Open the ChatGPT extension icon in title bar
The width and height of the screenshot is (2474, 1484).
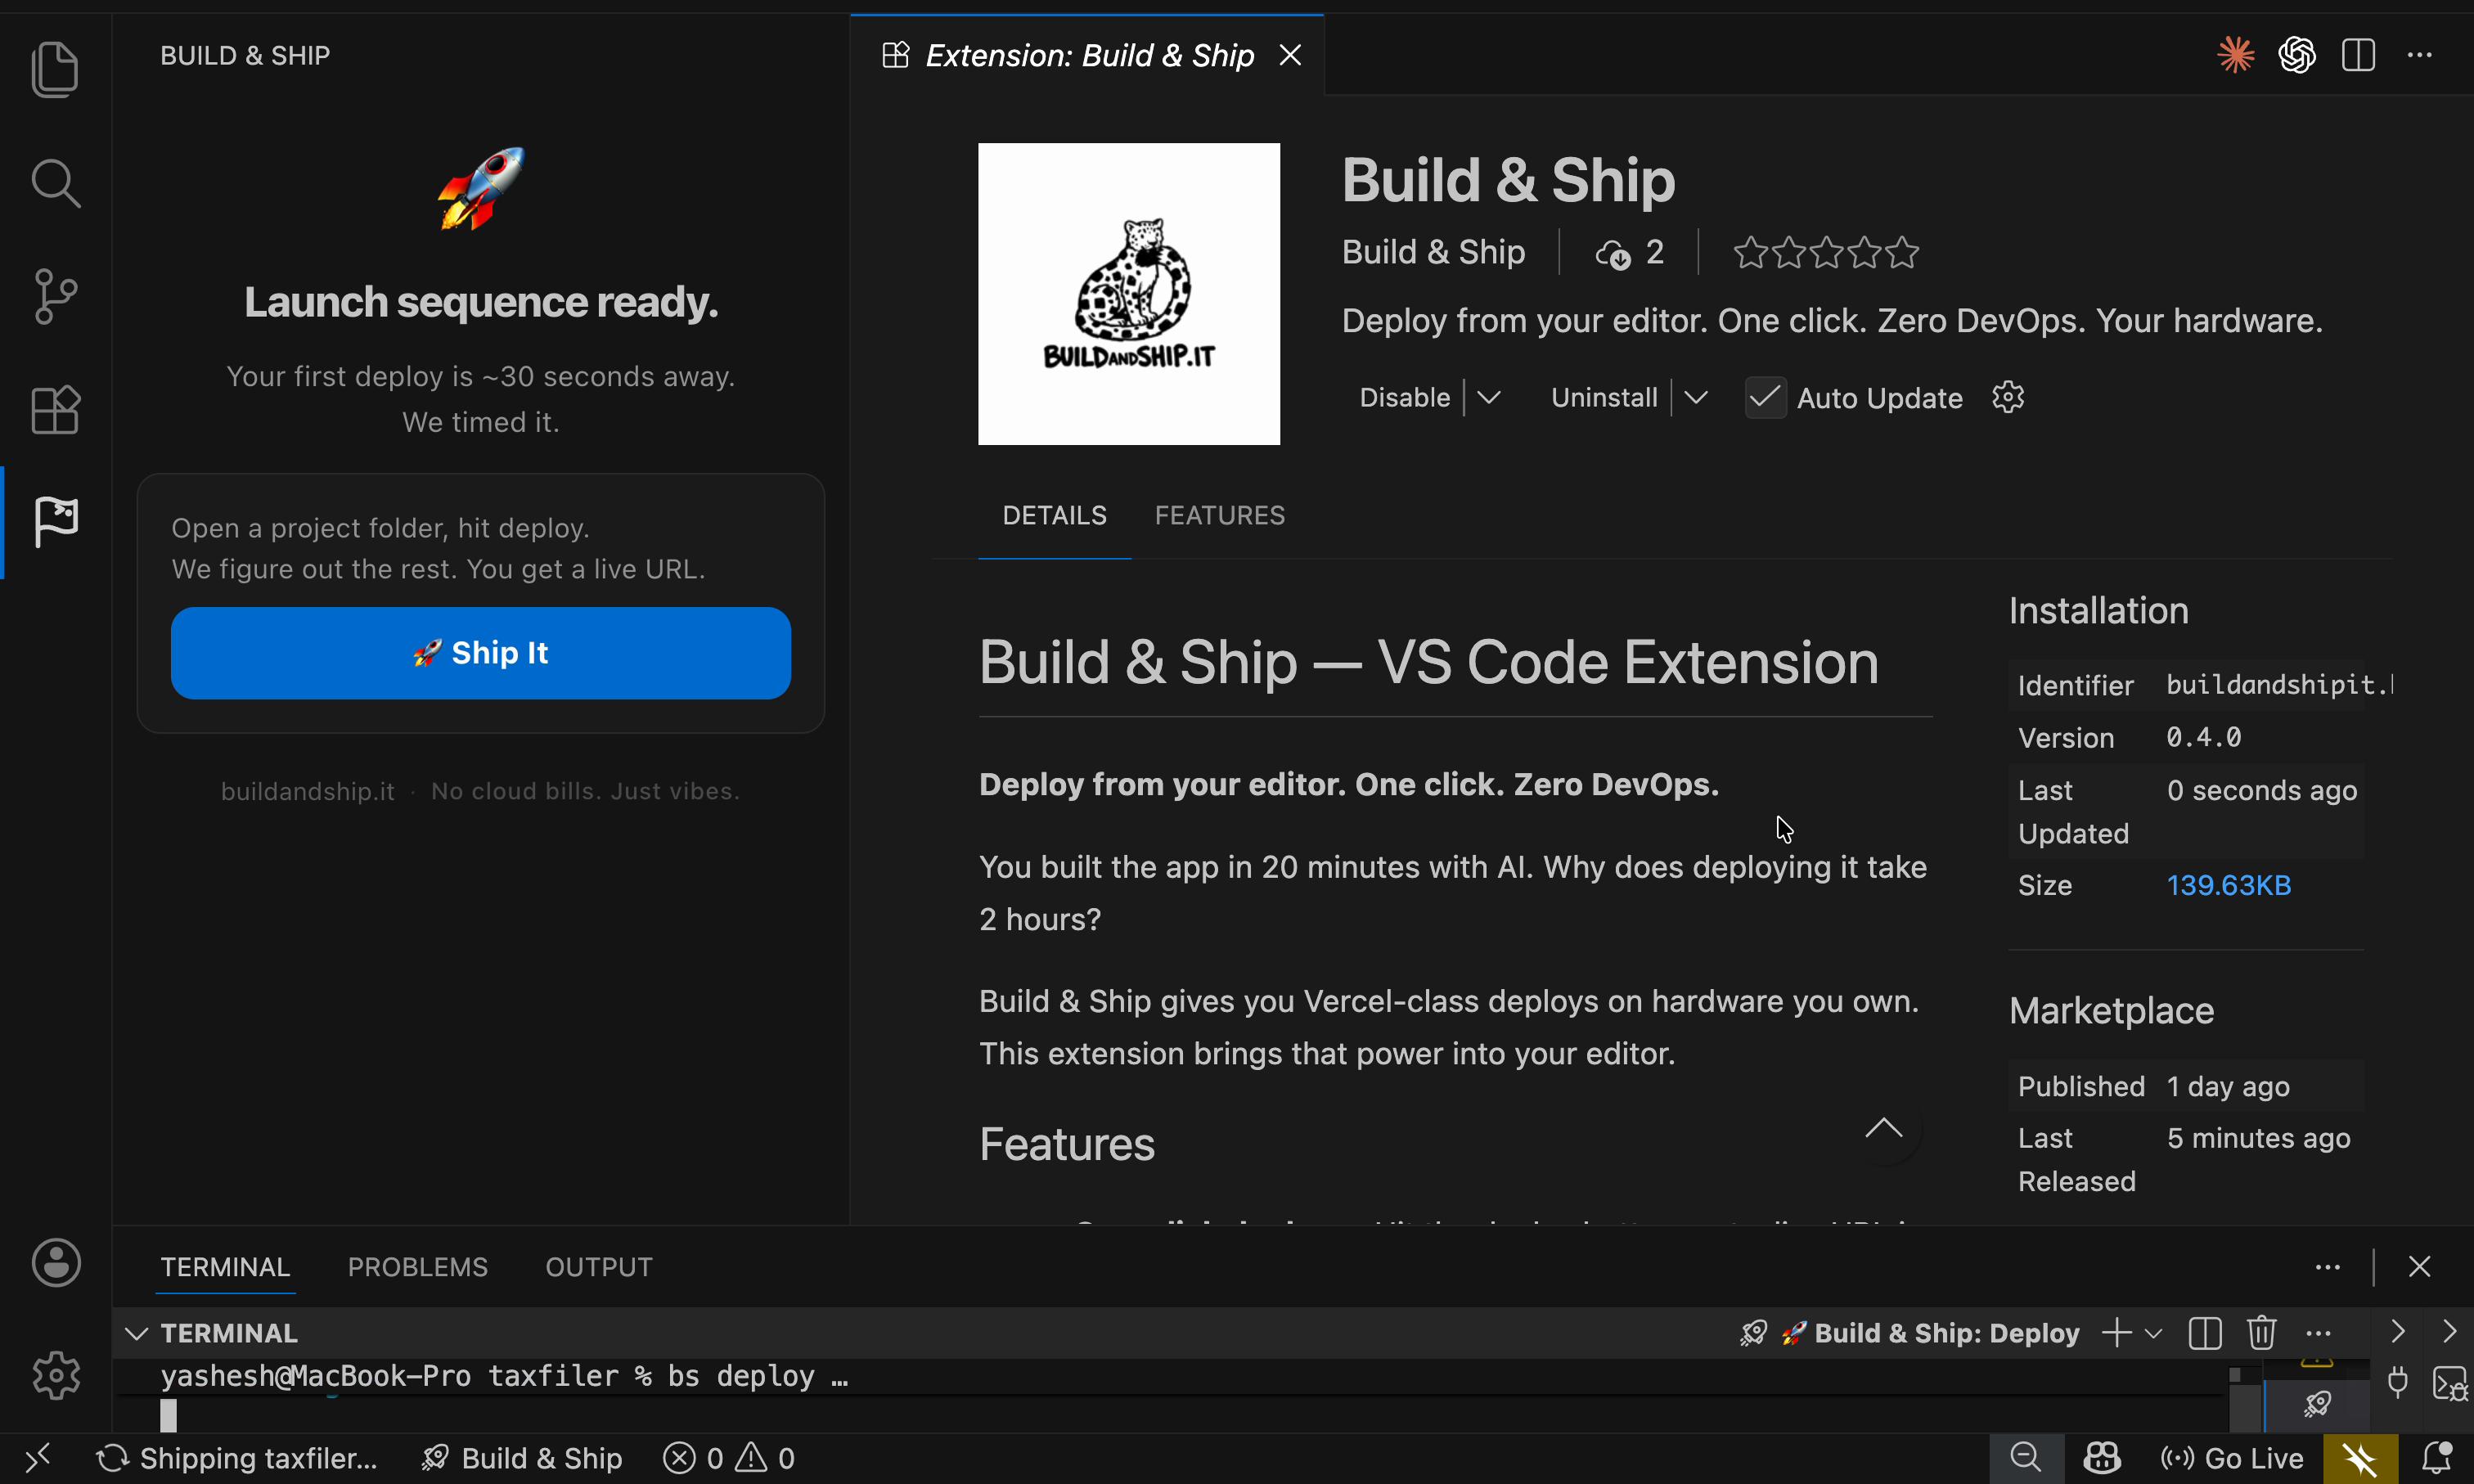click(2296, 55)
